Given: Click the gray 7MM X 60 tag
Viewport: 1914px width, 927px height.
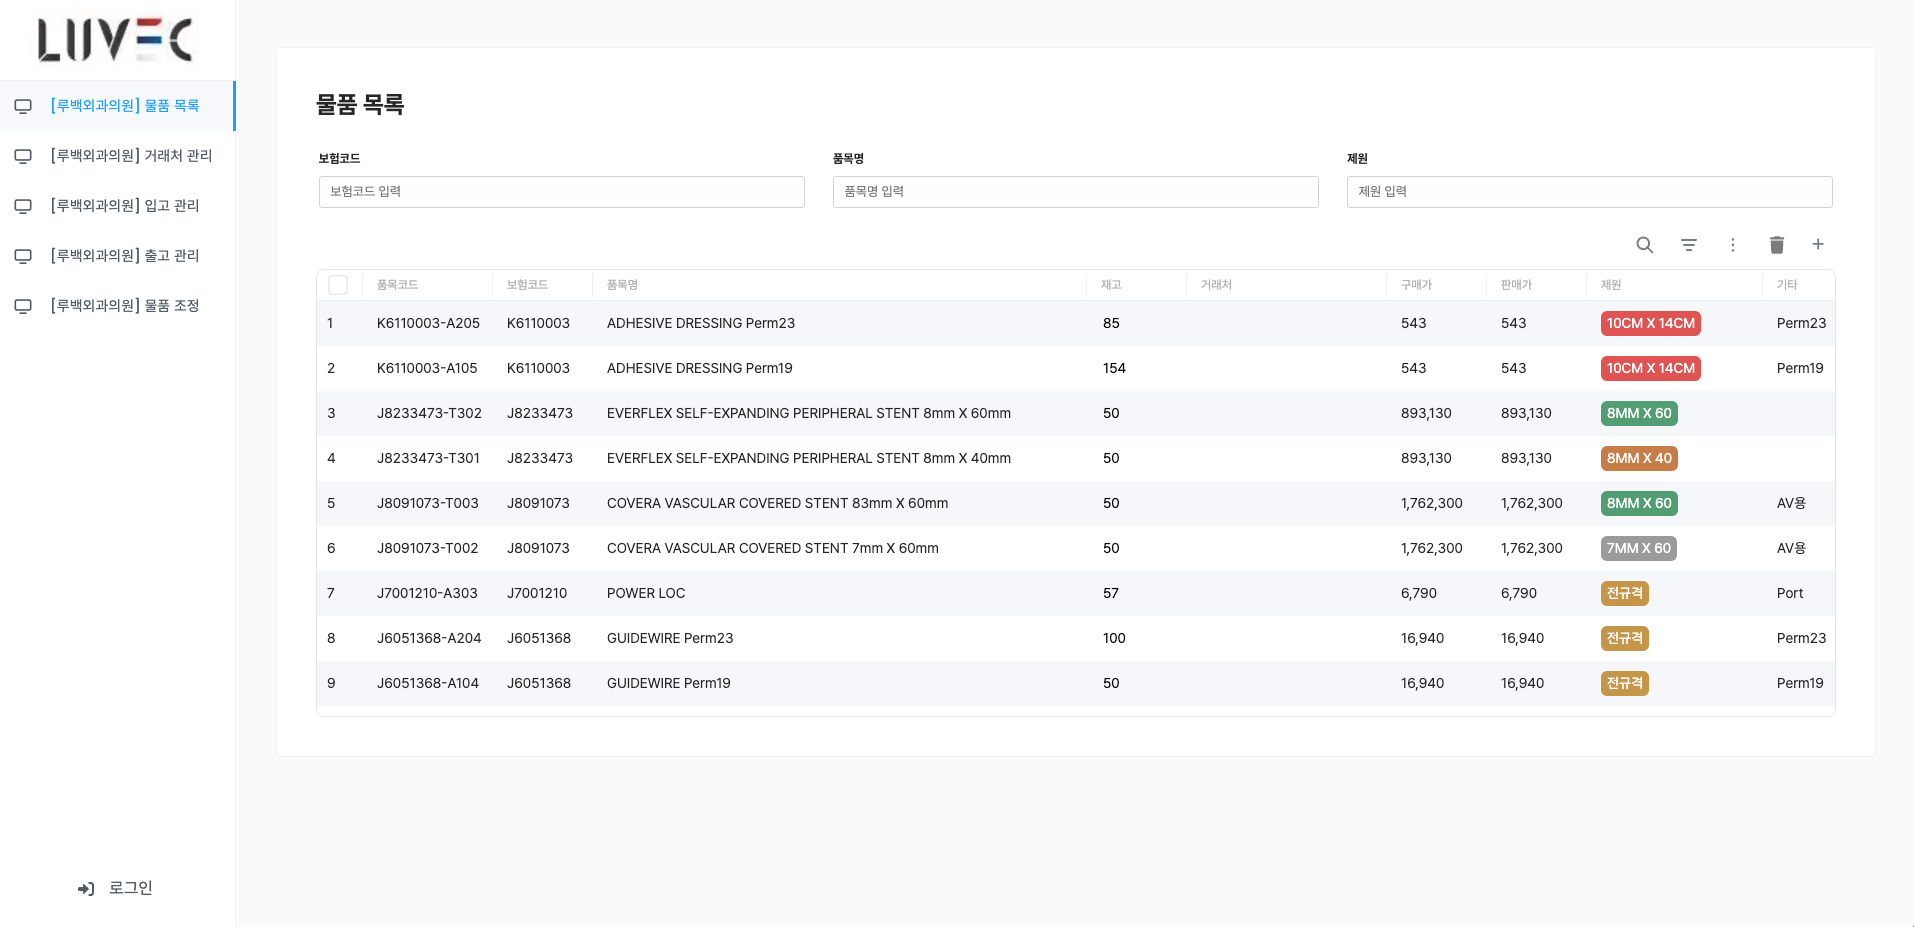Looking at the screenshot, I should pos(1638,549).
